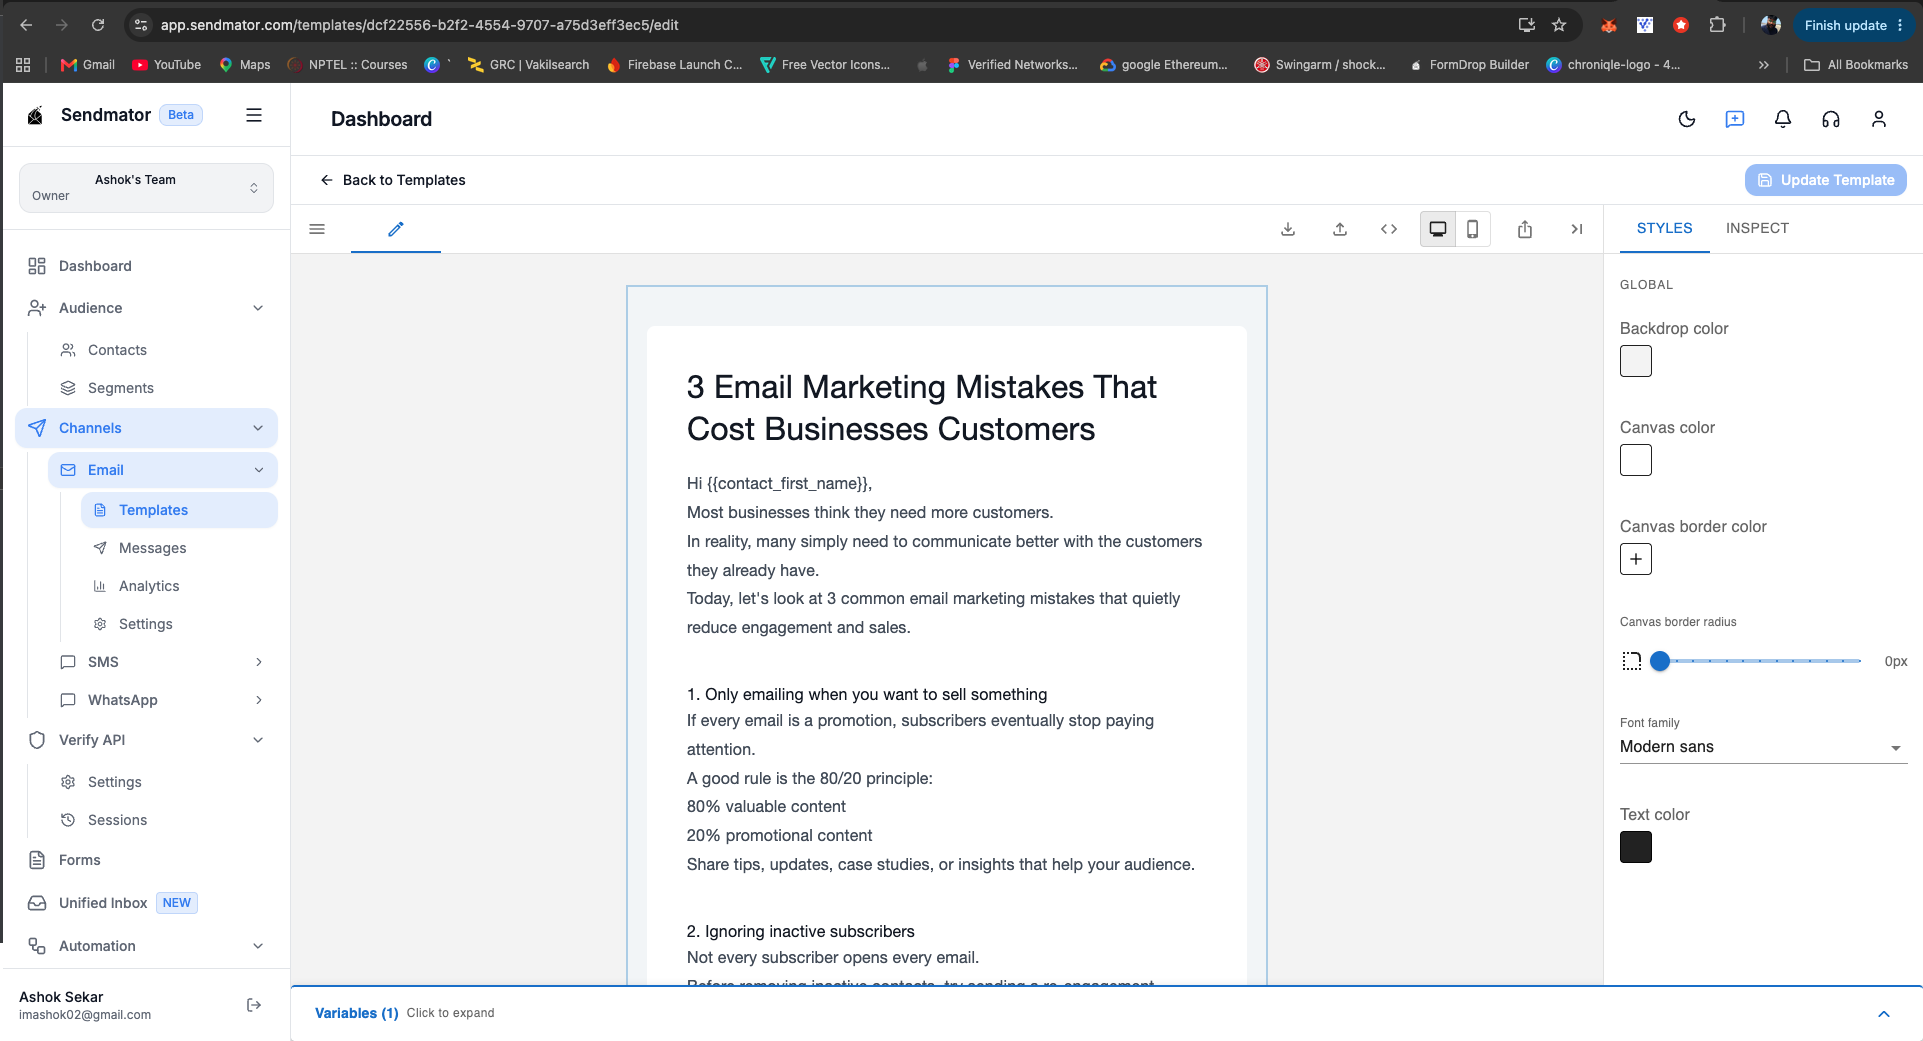
Task: Open Contacts page
Action: [117, 350]
